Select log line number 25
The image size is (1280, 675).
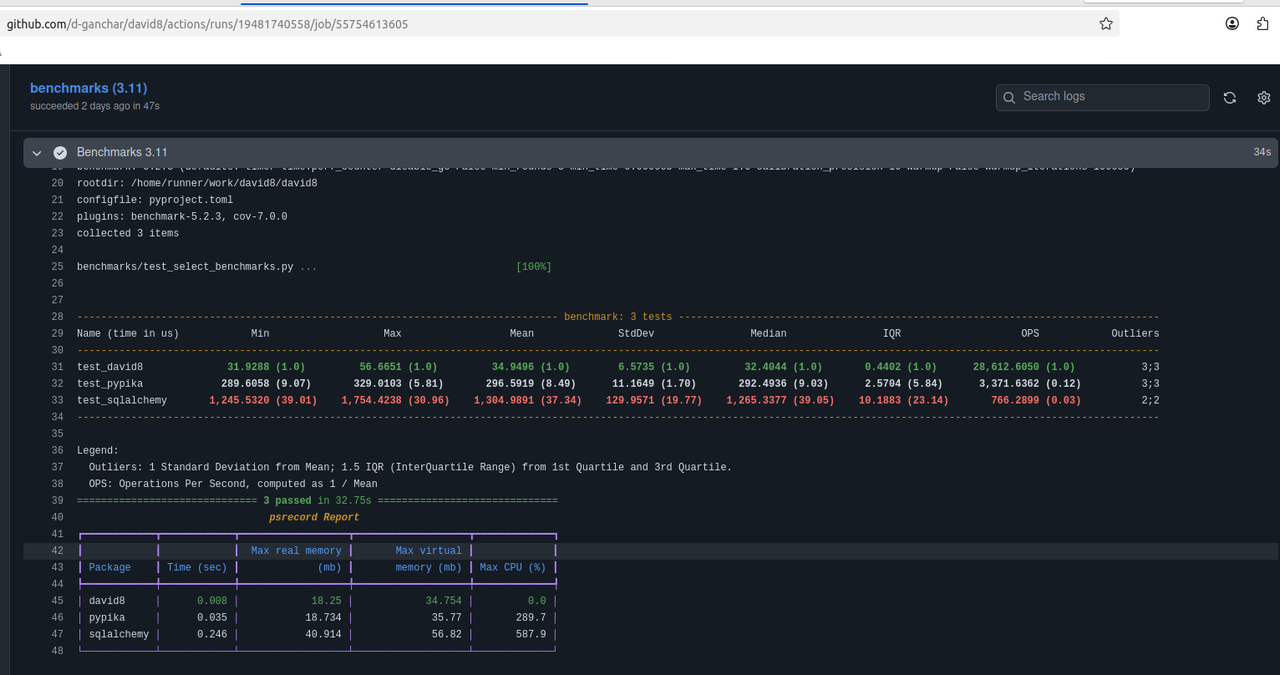click(x=57, y=267)
